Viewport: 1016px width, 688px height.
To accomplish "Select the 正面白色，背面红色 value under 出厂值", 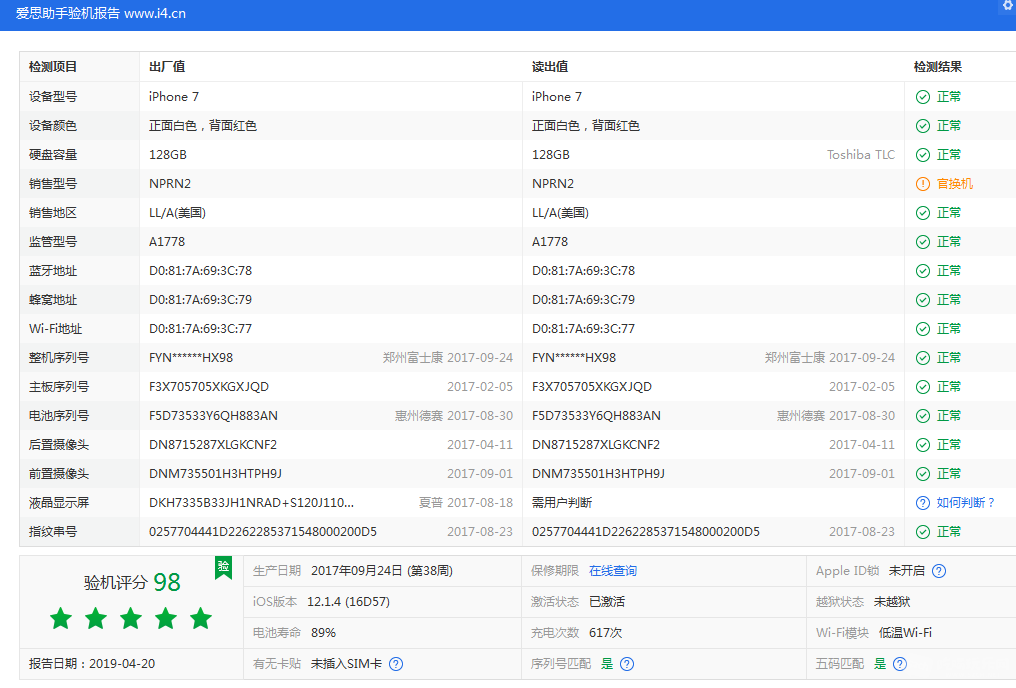I will pyautogui.click(x=203, y=126).
